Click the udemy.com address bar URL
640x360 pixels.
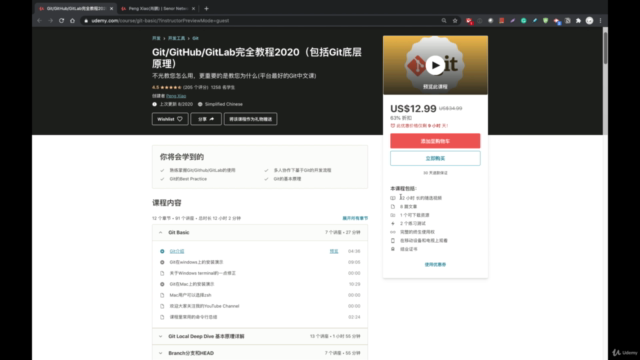(160, 20)
